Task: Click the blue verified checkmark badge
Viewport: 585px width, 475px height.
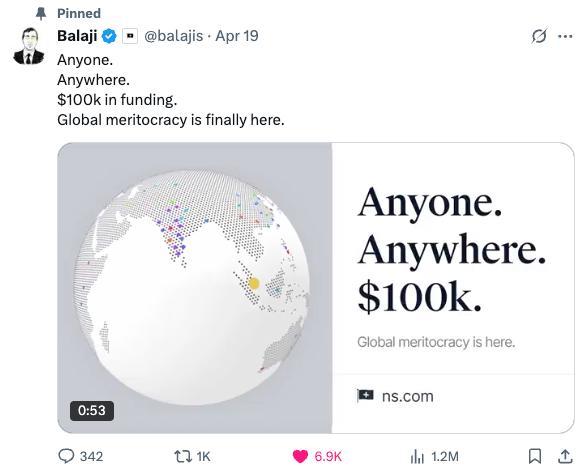Action: tap(109, 36)
